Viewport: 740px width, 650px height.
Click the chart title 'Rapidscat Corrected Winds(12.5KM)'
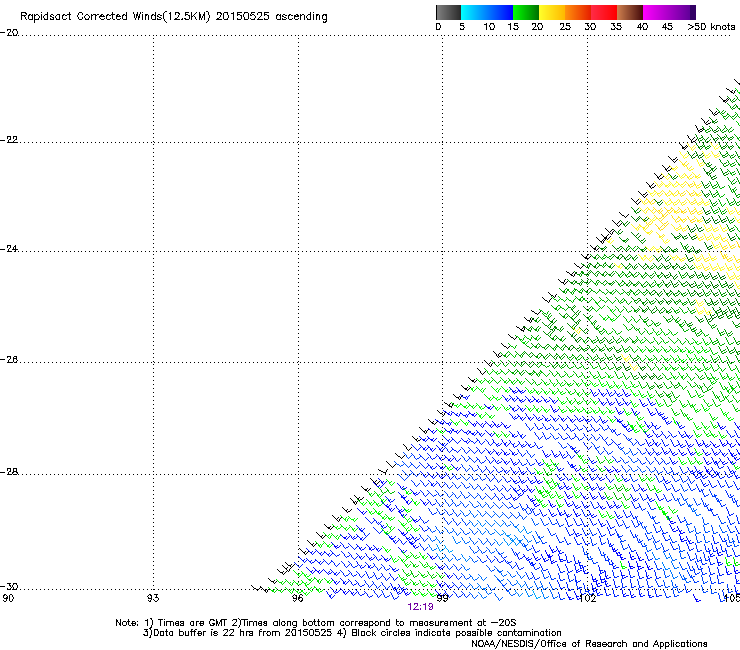click(x=115, y=17)
